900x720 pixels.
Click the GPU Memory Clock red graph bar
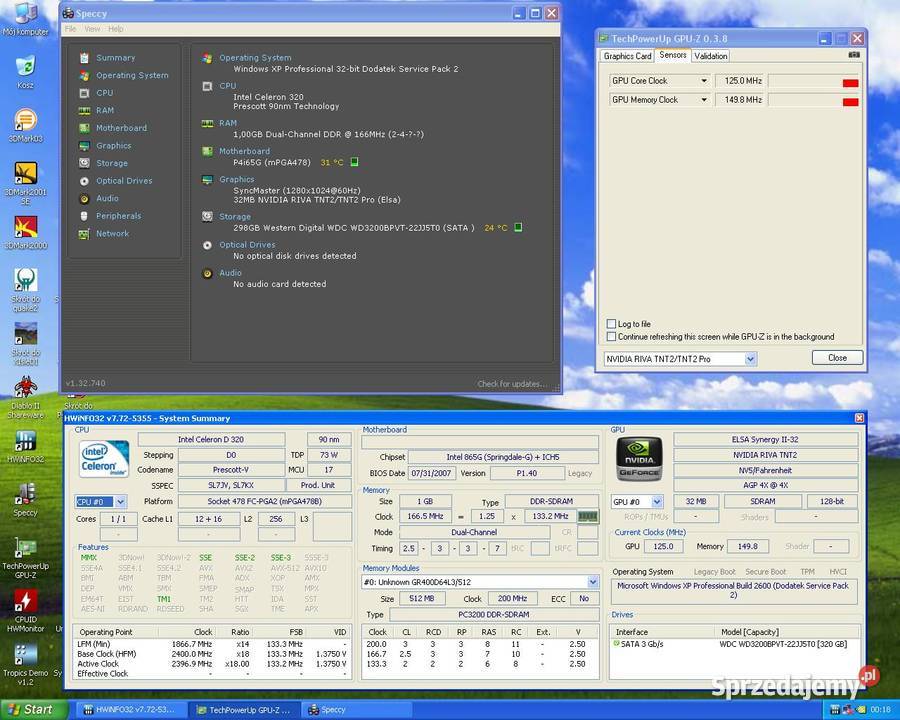(850, 102)
